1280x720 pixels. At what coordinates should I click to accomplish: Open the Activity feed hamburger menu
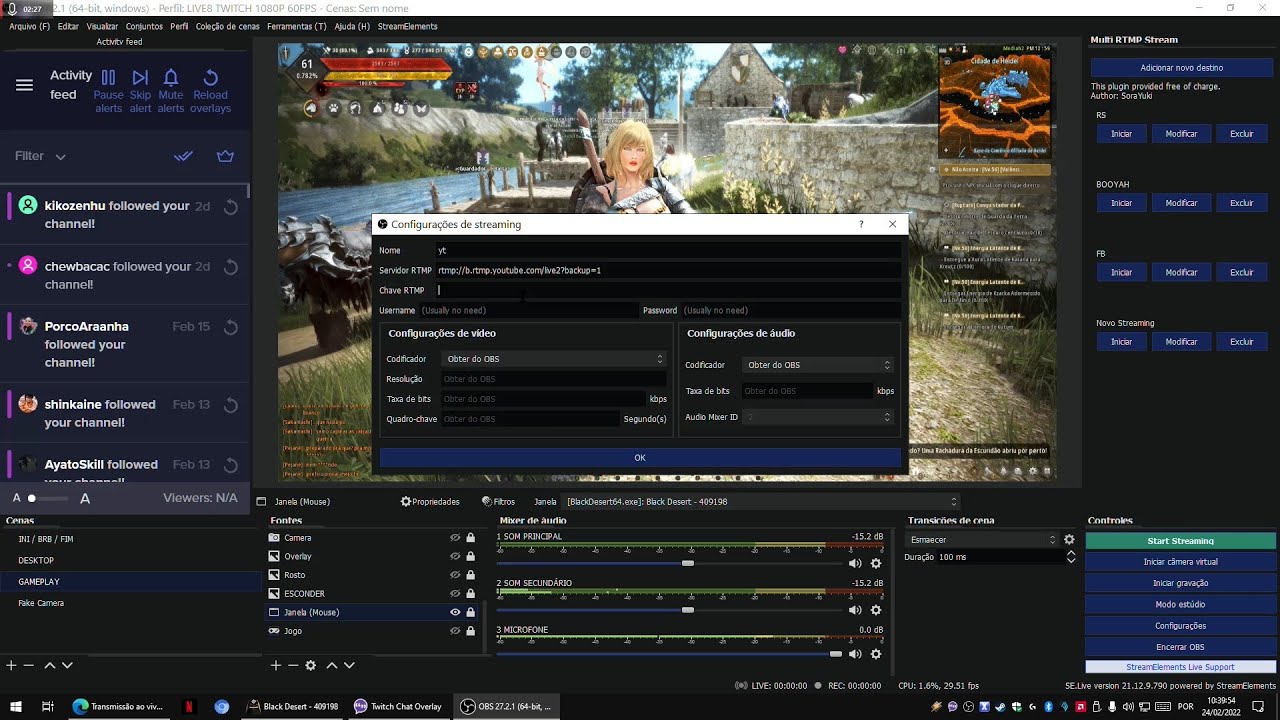coord(24,85)
